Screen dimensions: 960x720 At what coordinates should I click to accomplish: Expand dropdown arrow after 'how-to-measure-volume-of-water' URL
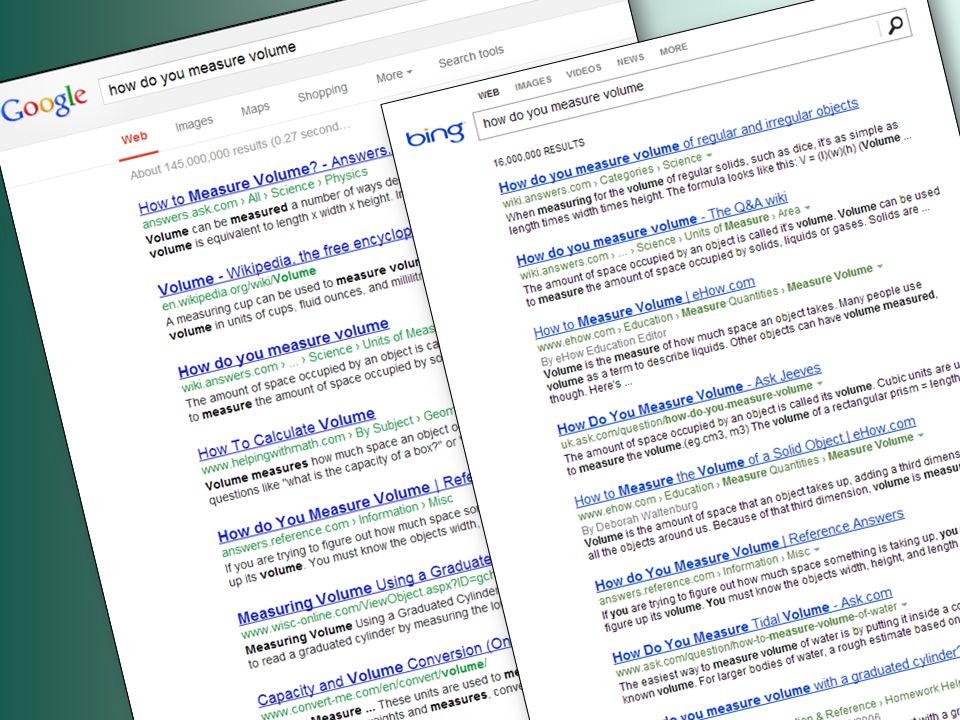click(x=904, y=605)
